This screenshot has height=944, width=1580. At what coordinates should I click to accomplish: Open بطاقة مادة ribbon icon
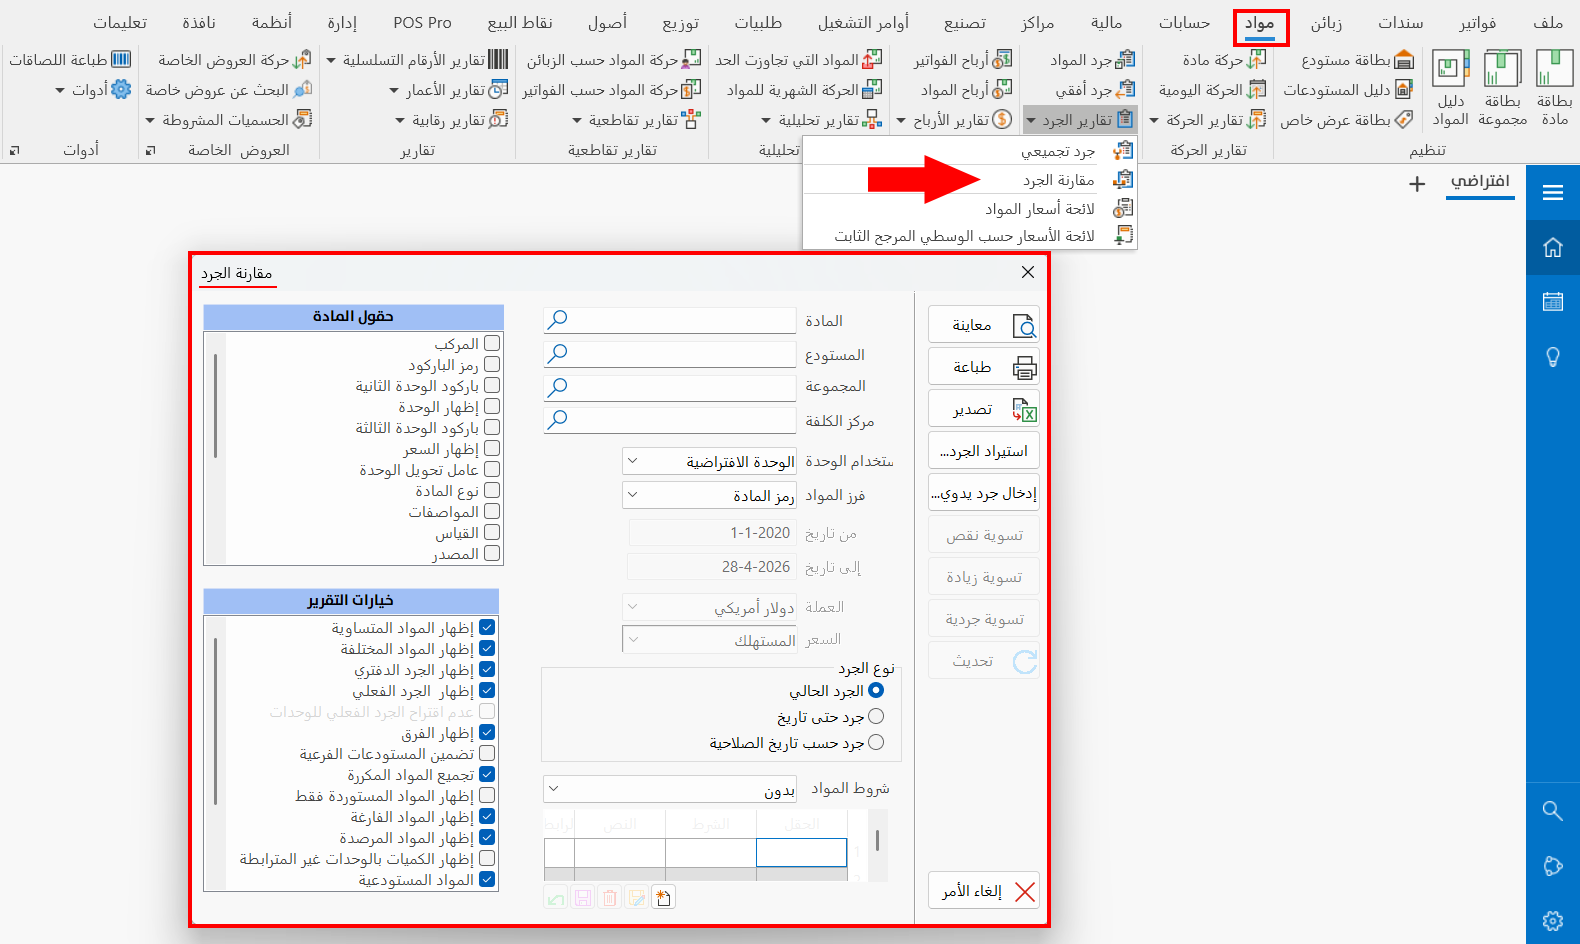pos(1554,88)
